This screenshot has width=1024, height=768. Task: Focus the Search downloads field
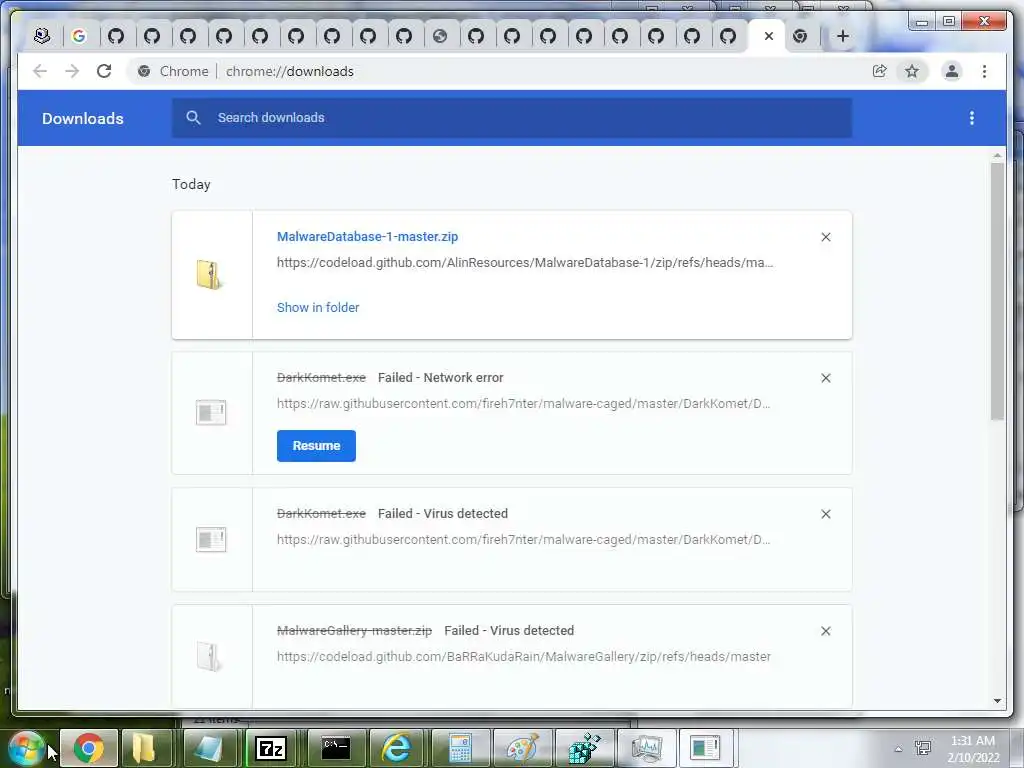(x=511, y=118)
